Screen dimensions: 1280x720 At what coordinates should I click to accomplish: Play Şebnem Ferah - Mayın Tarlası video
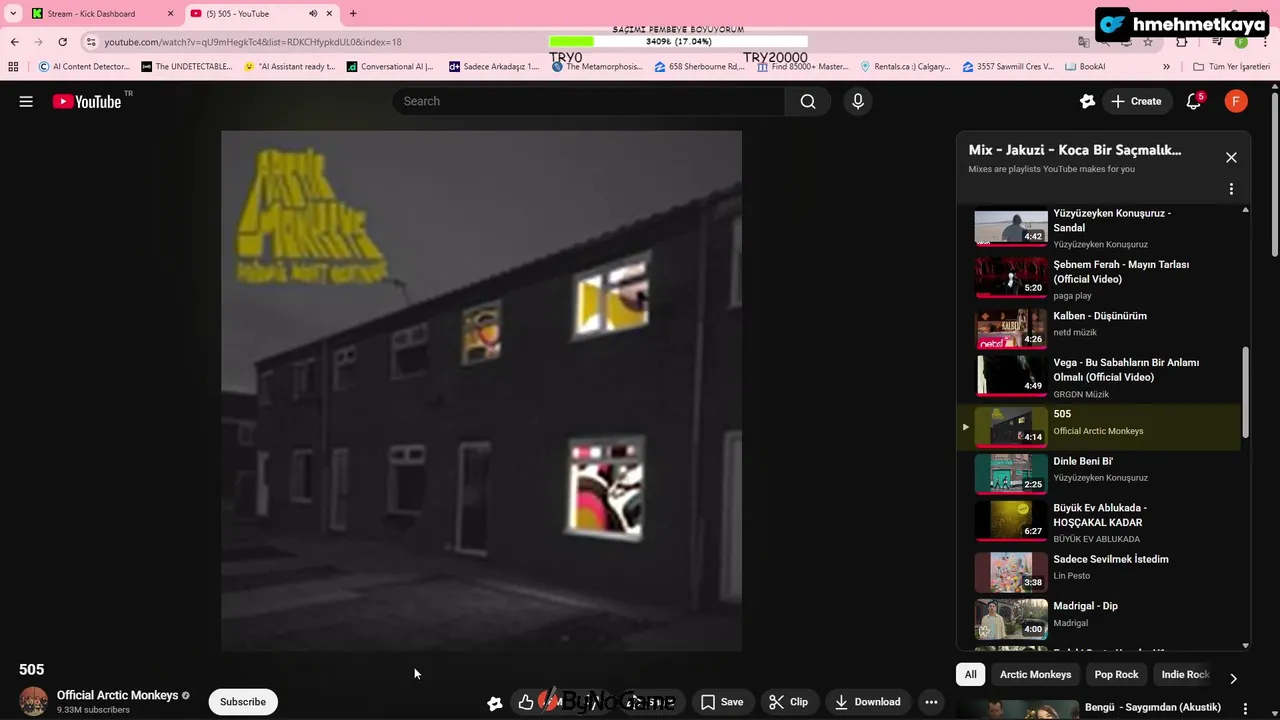coord(1098,278)
